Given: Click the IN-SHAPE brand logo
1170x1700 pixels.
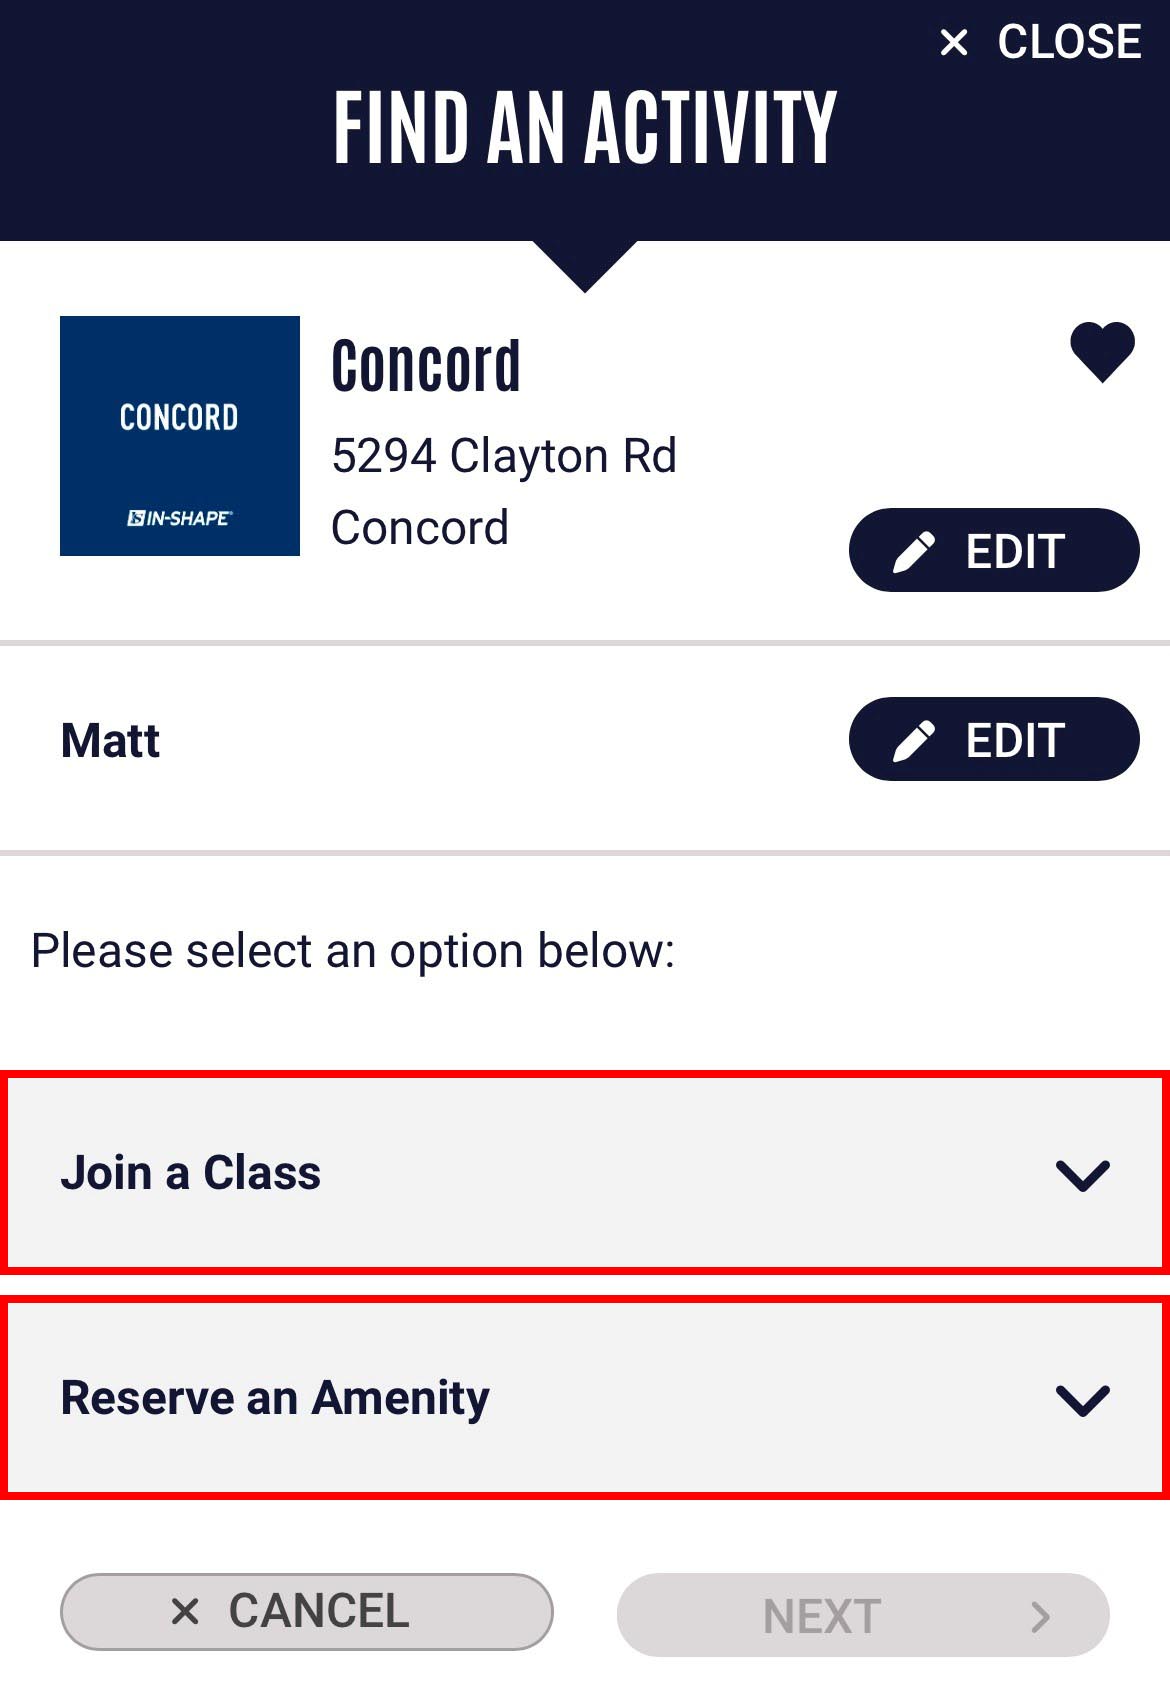Looking at the screenshot, I should click(180, 518).
